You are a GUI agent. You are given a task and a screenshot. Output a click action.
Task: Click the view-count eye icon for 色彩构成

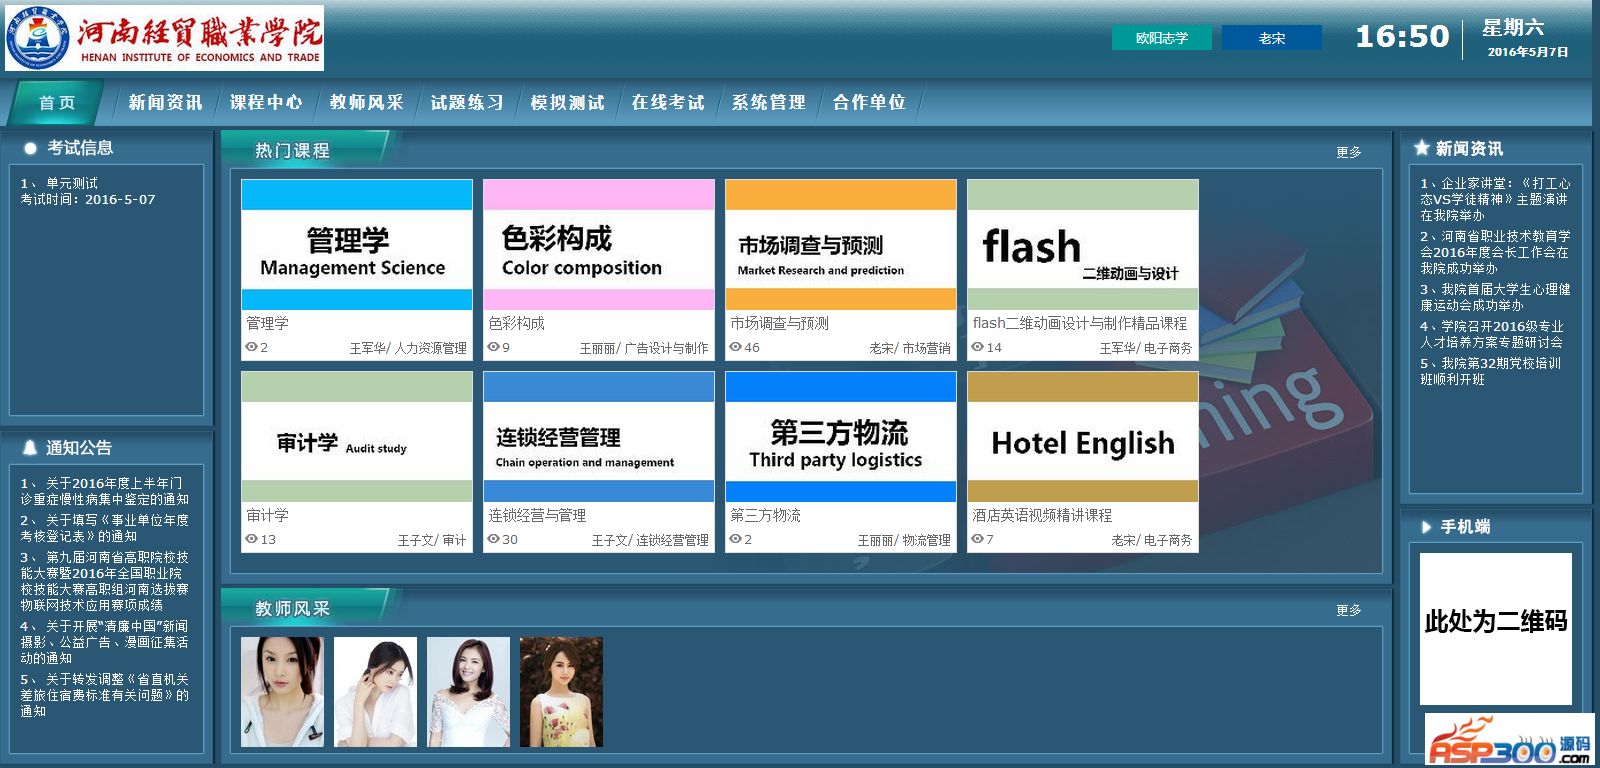[493, 347]
